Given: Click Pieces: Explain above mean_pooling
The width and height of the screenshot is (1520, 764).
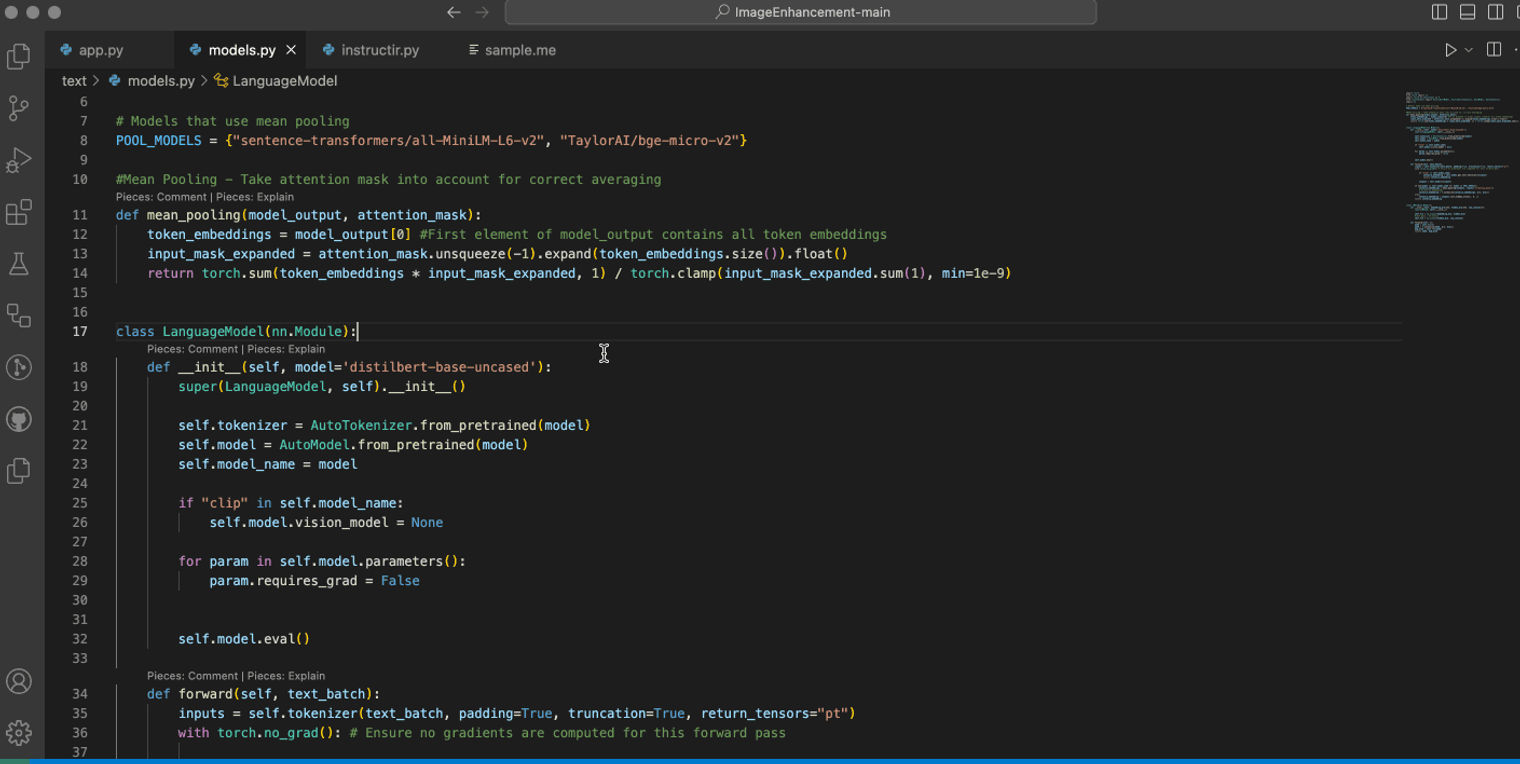Looking at the screenshot, I should 255,197.
